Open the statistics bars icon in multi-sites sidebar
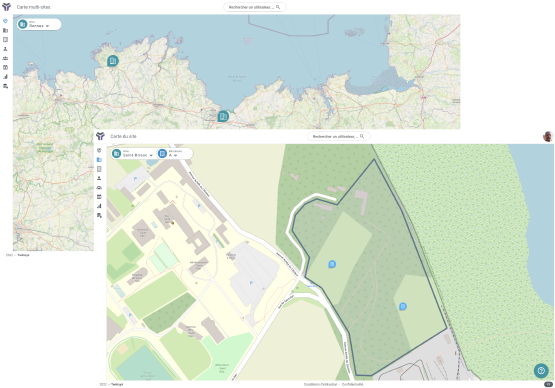 click(5, 76)
